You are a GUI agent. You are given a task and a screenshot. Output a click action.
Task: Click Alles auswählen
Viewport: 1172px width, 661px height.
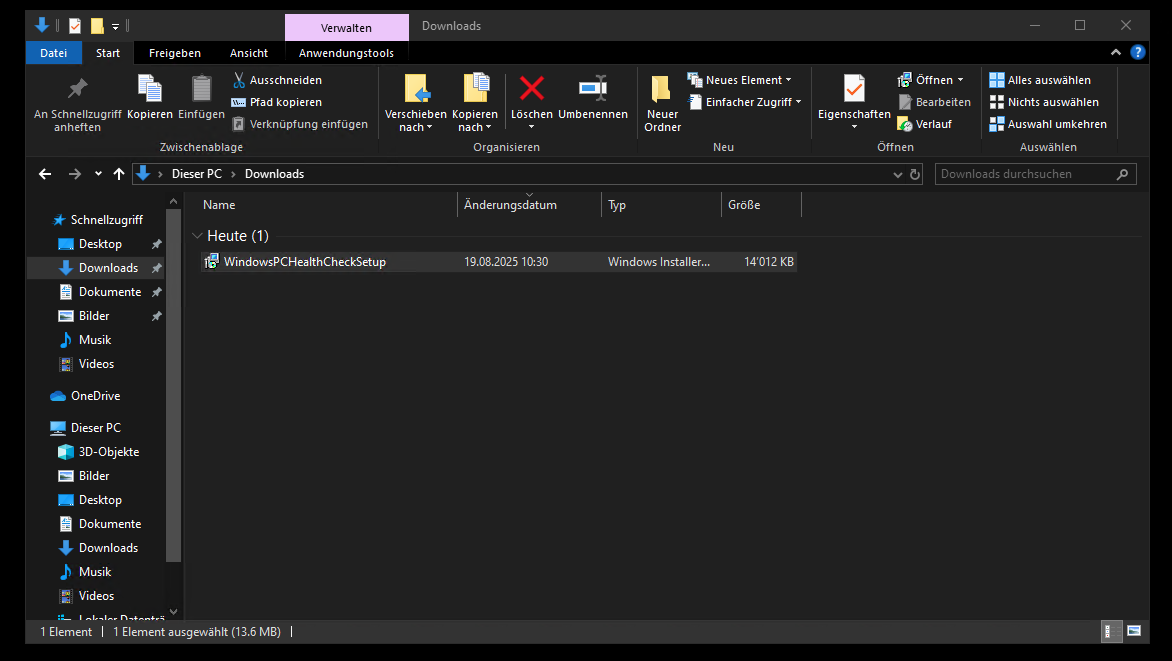click(x=1040, y=80)
